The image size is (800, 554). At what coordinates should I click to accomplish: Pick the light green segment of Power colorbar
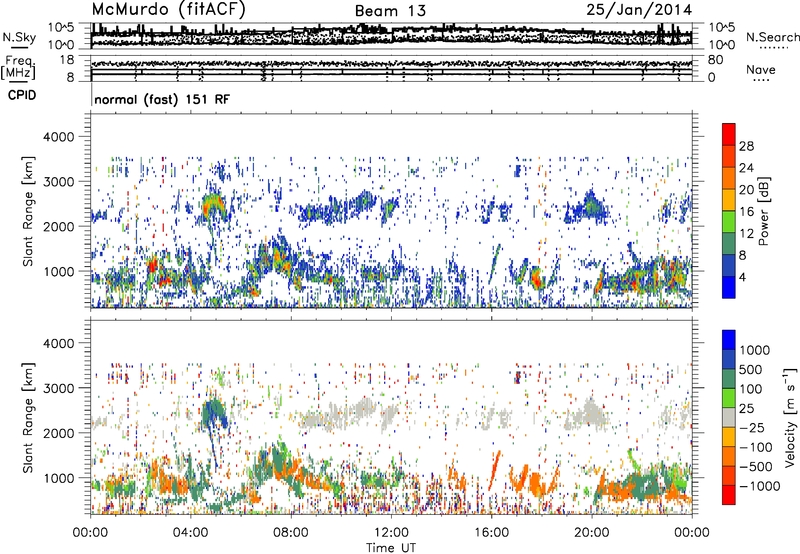[x=729, y=222]
